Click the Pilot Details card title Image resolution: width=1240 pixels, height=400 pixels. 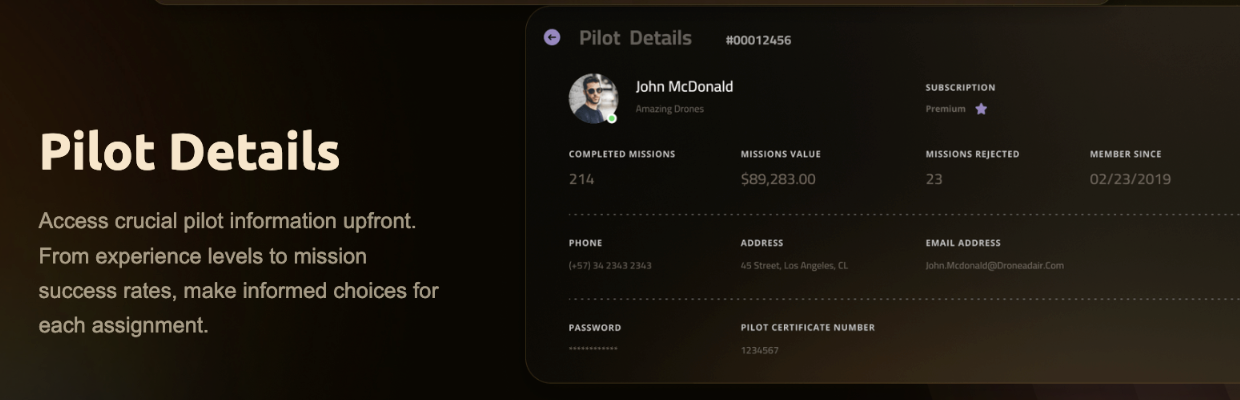(635, 38)
